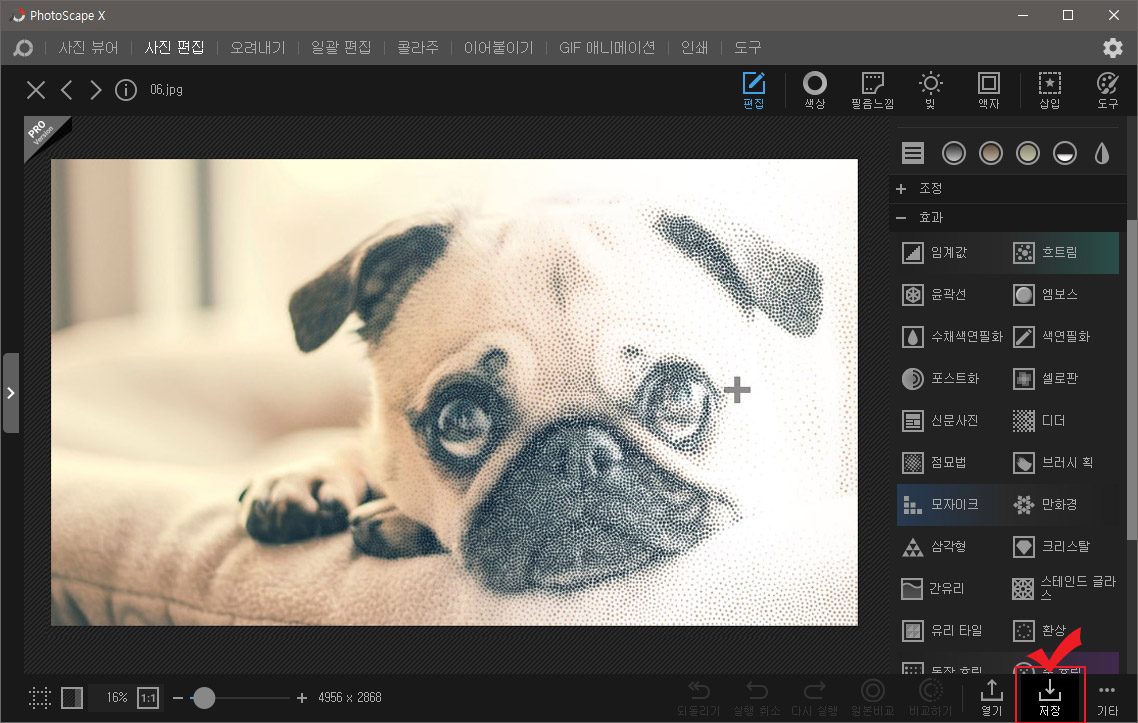Switch to GIF 애니메이션 menu

click(x=607, y=48)
